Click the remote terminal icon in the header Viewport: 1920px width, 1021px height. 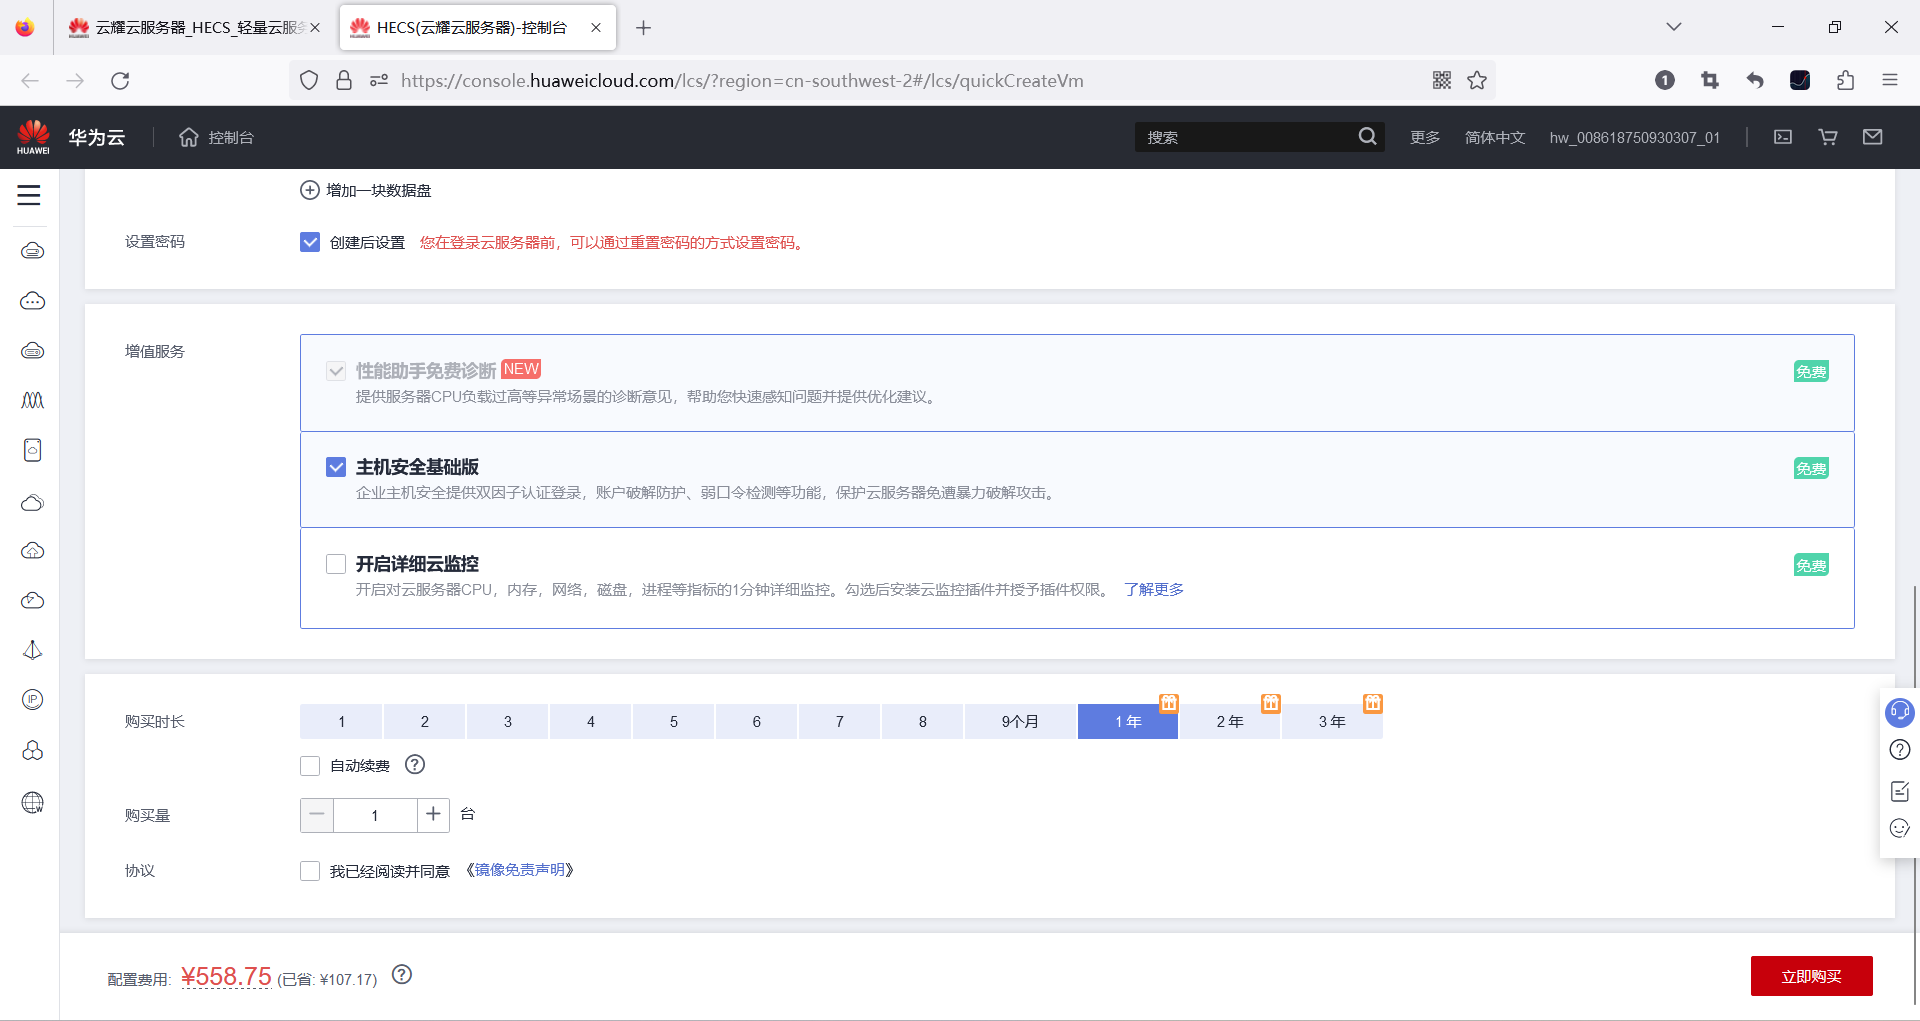click(1782, 137)
